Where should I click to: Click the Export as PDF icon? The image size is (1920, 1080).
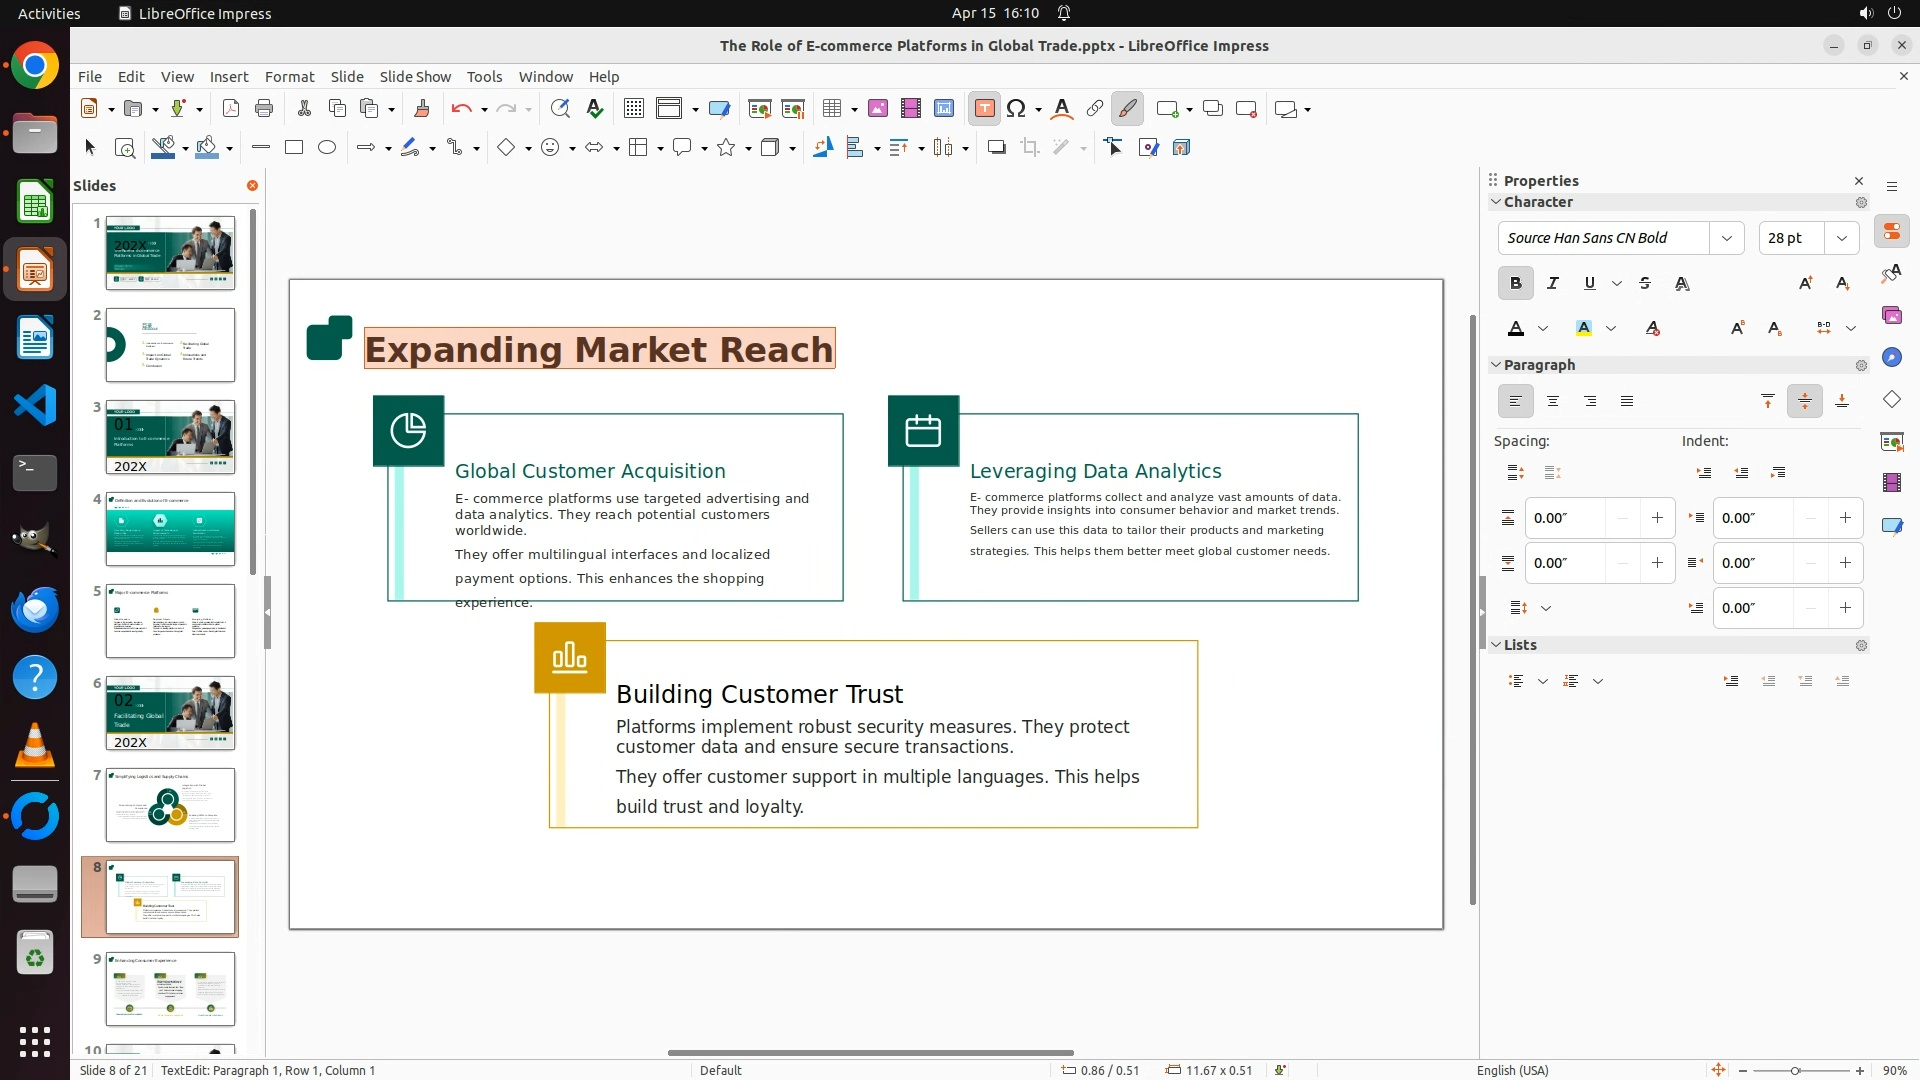(230, 109)
